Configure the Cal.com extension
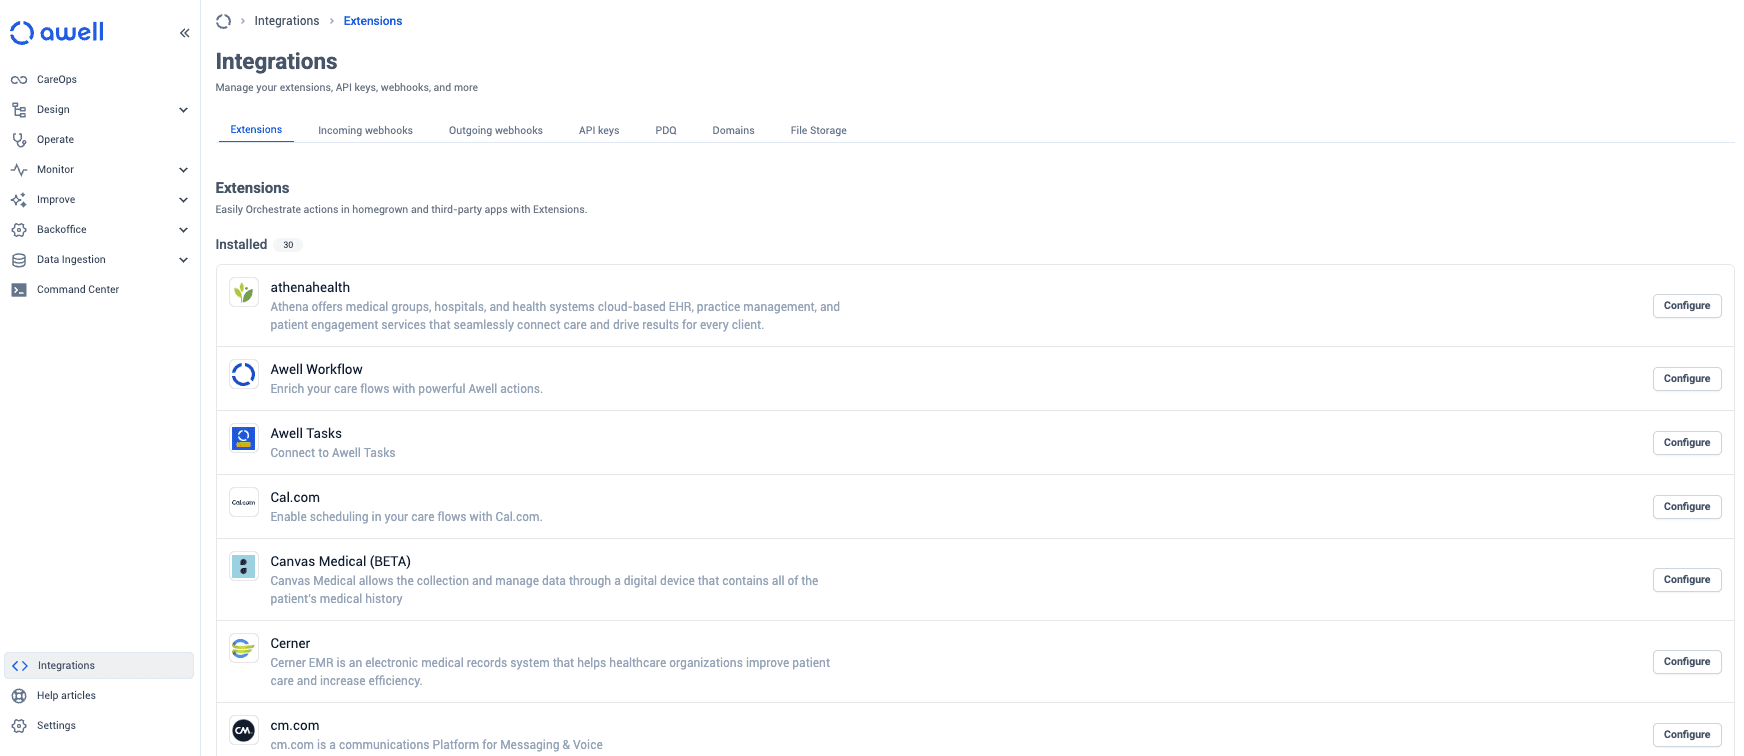 point(1687,507)
